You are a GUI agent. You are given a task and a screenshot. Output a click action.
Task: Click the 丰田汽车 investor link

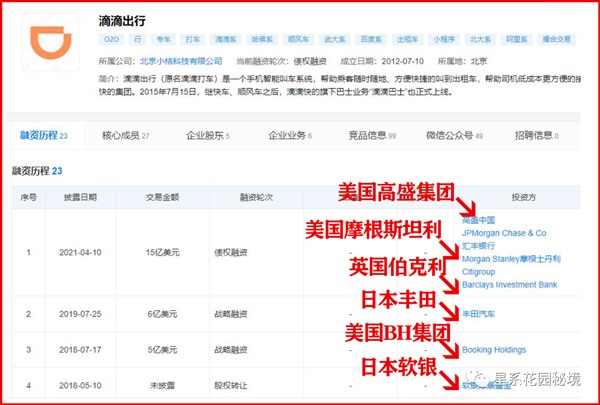click(478, 314)
